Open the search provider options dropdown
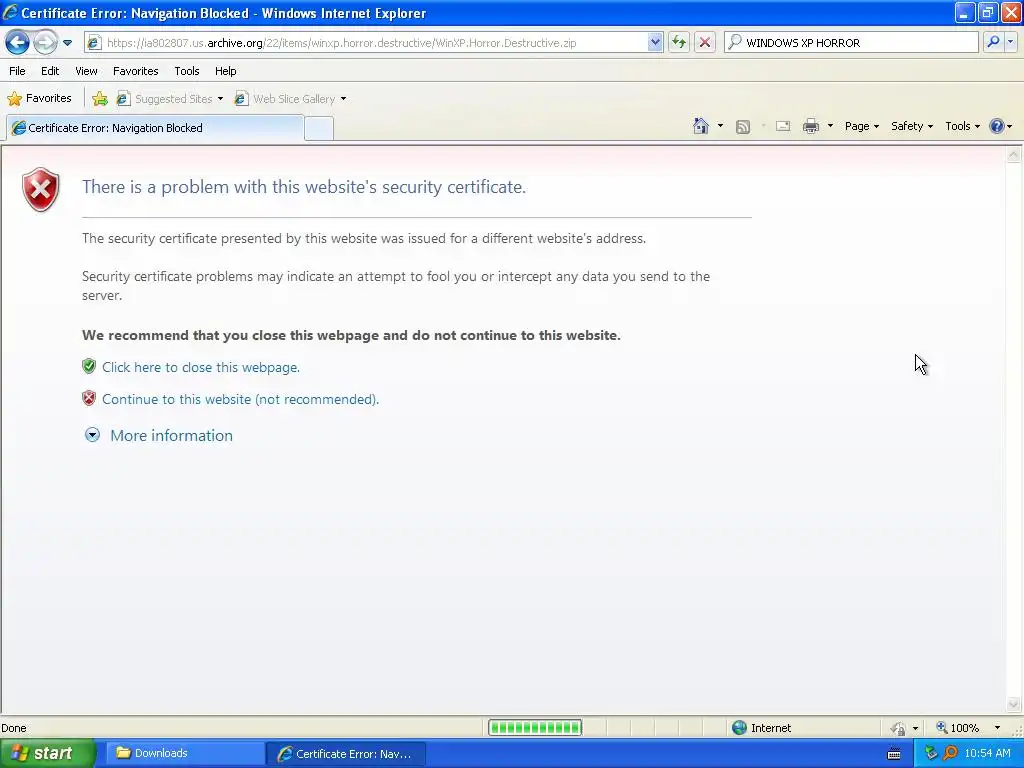Screen dimensions: 1024x768 [x=1011, y=42]
